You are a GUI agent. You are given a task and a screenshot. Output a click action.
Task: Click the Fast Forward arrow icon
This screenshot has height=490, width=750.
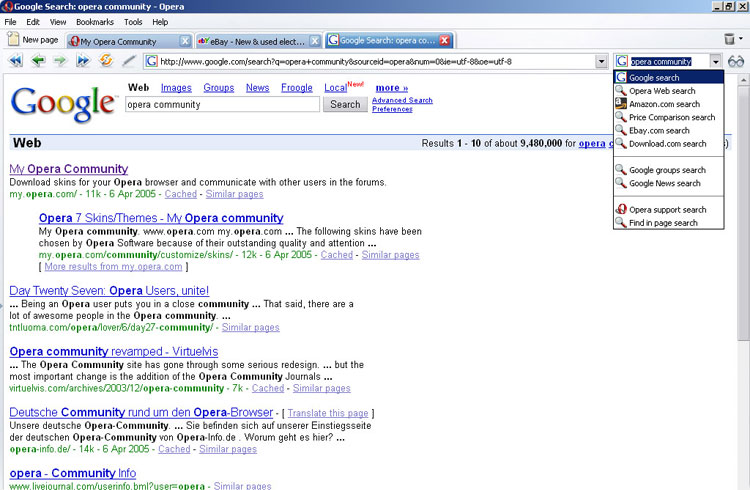tap(83, 61)
